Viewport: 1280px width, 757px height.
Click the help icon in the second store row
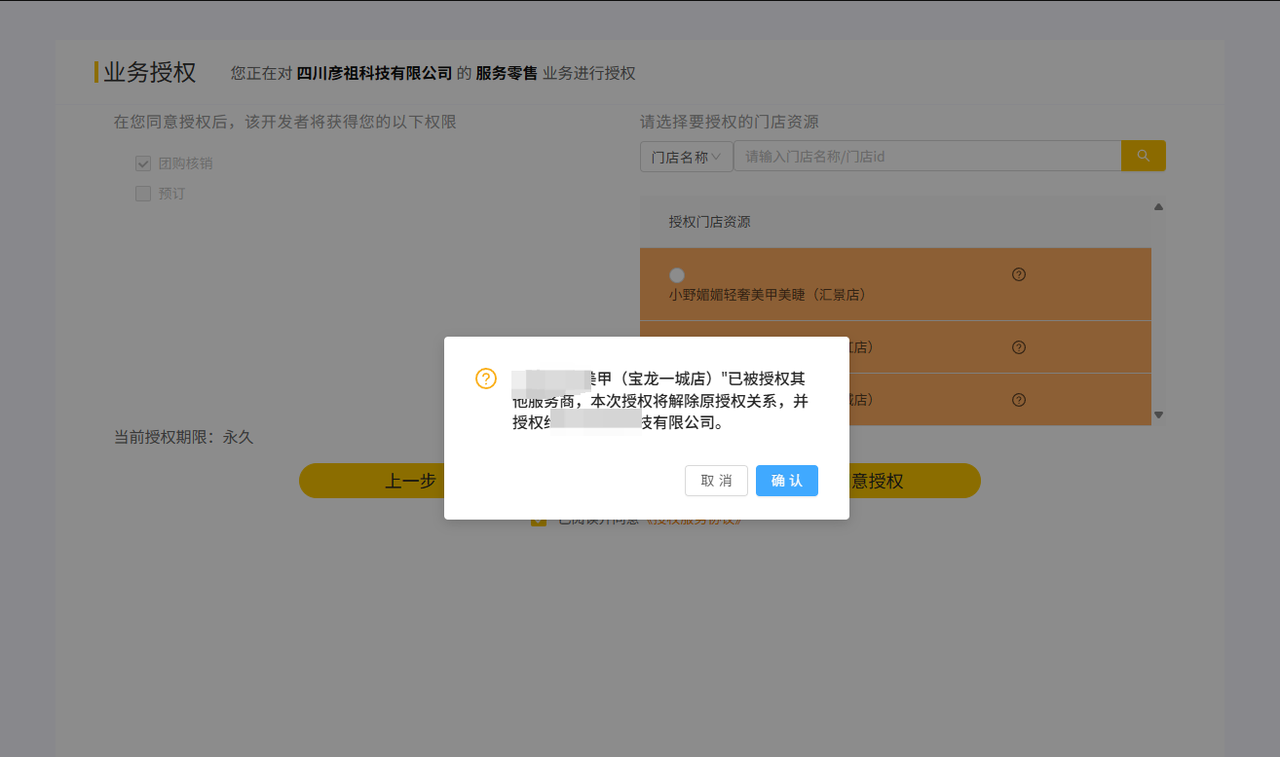tap(1019, 347)
